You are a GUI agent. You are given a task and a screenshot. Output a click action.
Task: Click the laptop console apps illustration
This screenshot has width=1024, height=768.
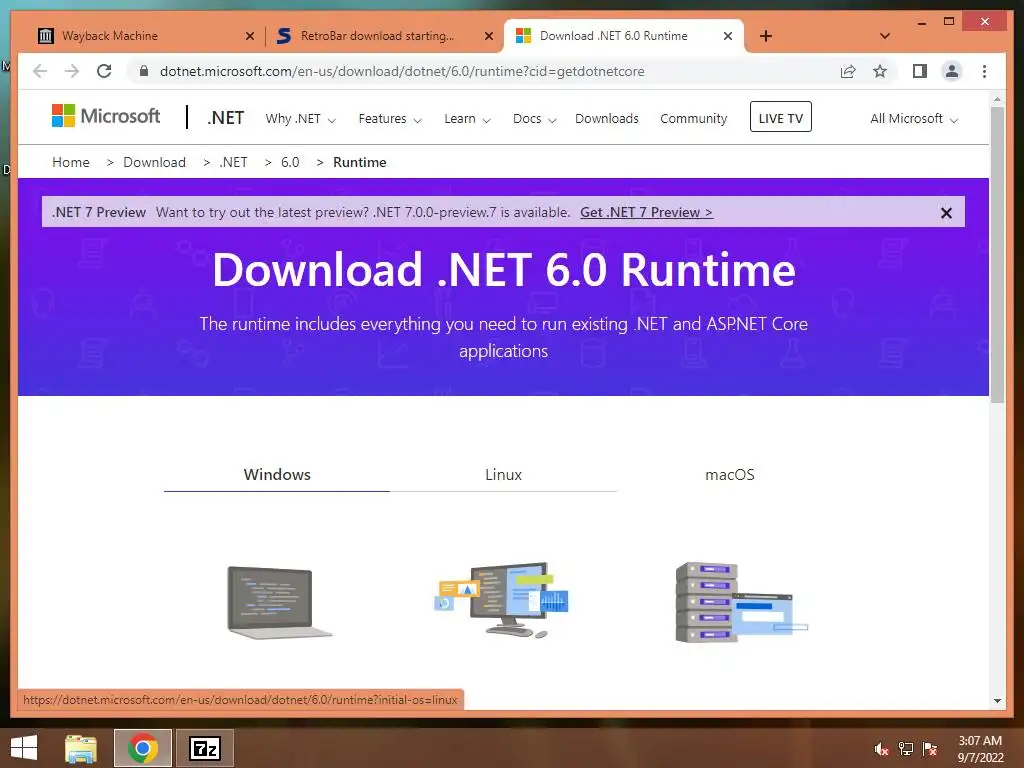pos(279,602)
